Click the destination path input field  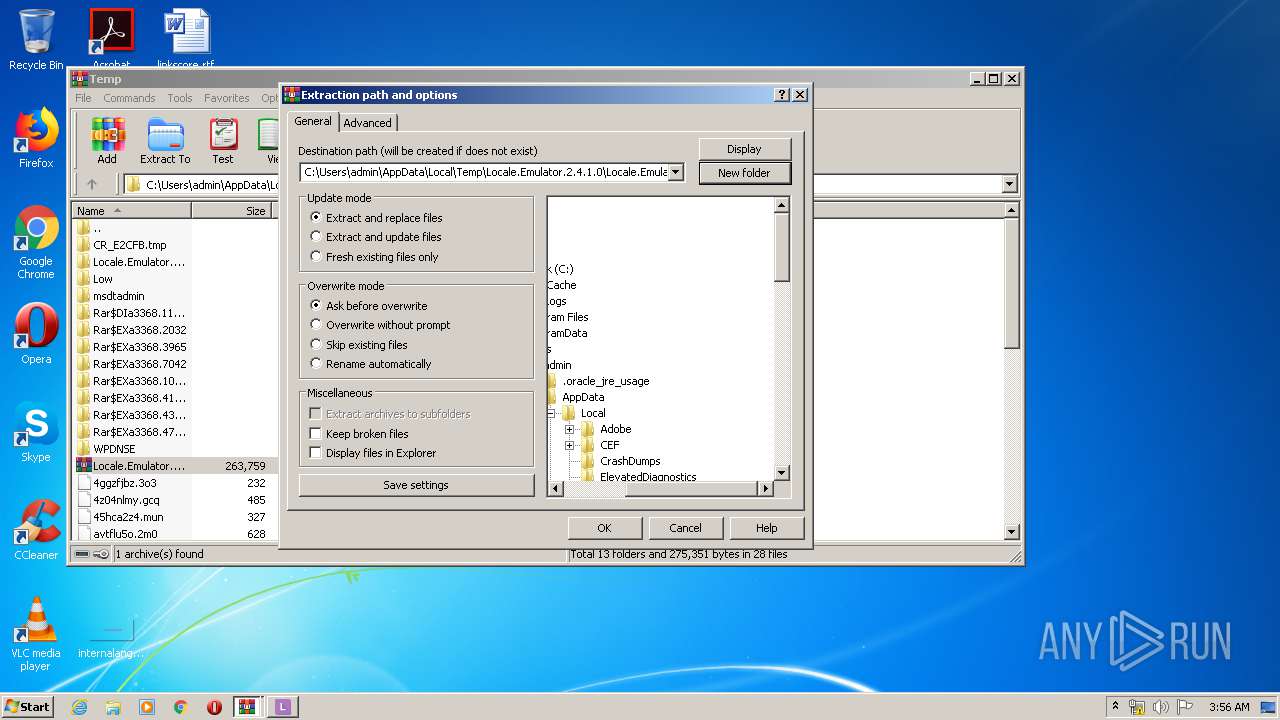click(x=484, y=172)
